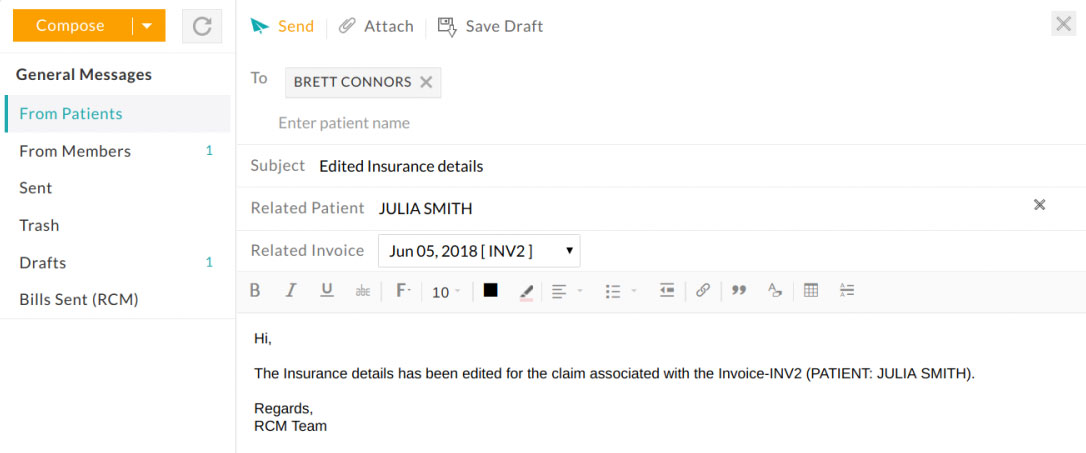Click the Save Draft button
Screen dimensions: 1086x453
491,26
